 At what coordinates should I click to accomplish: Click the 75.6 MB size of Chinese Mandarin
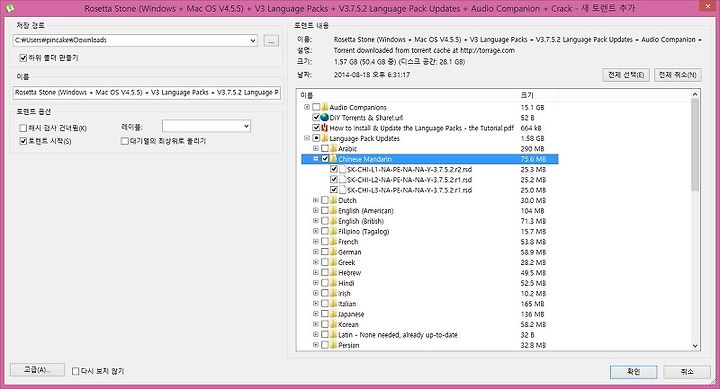[x=533, y=159]
